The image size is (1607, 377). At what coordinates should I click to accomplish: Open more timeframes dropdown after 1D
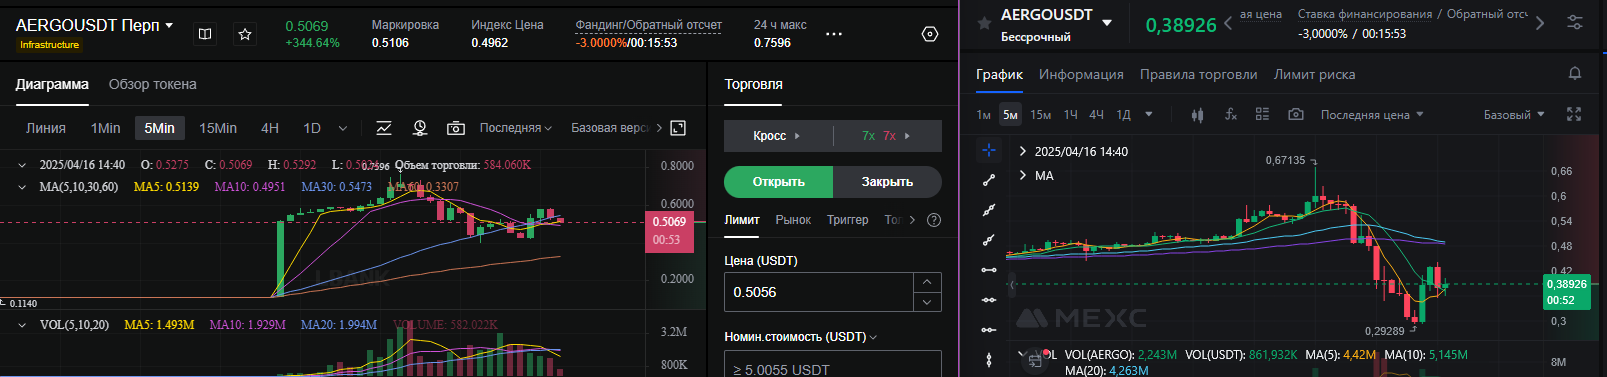(x=343, y=128)
